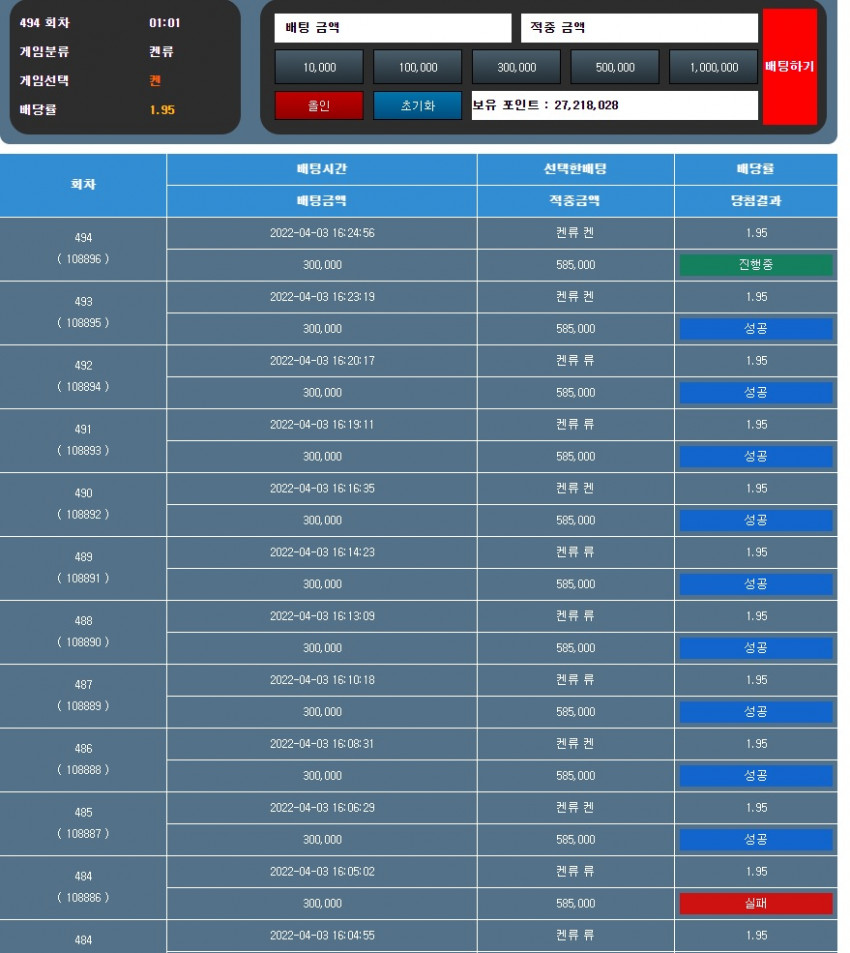
Task: Select the timestamp 2022-04-03 16:16:35
Action: tap(322, 488)
